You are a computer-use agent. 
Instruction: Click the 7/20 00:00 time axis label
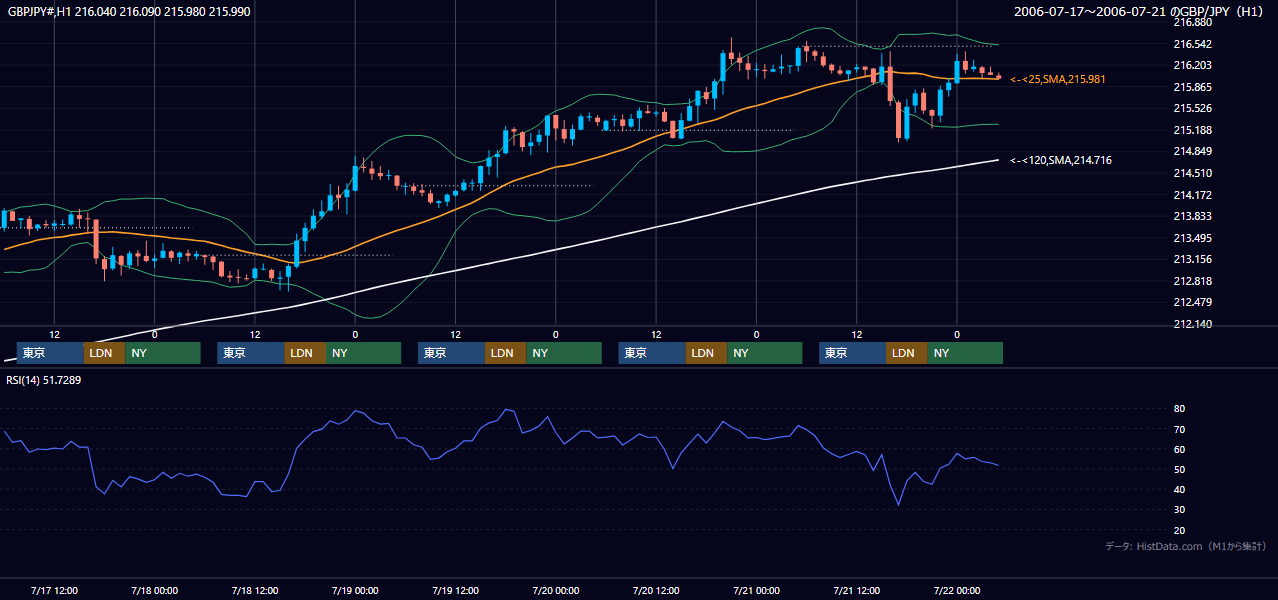coord(556,590)
